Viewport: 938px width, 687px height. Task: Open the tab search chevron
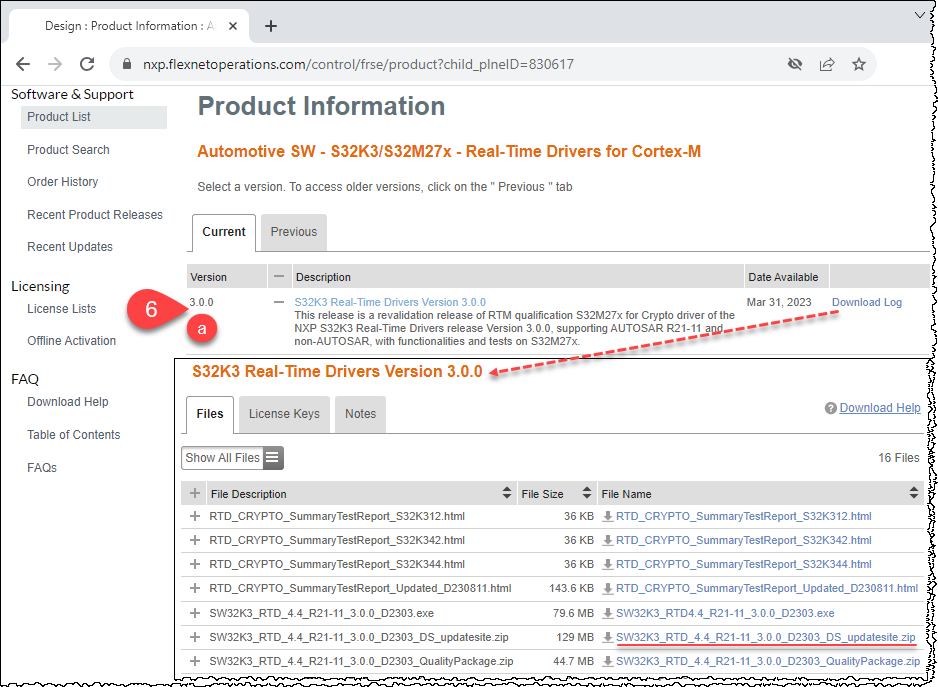click(921, 15)
